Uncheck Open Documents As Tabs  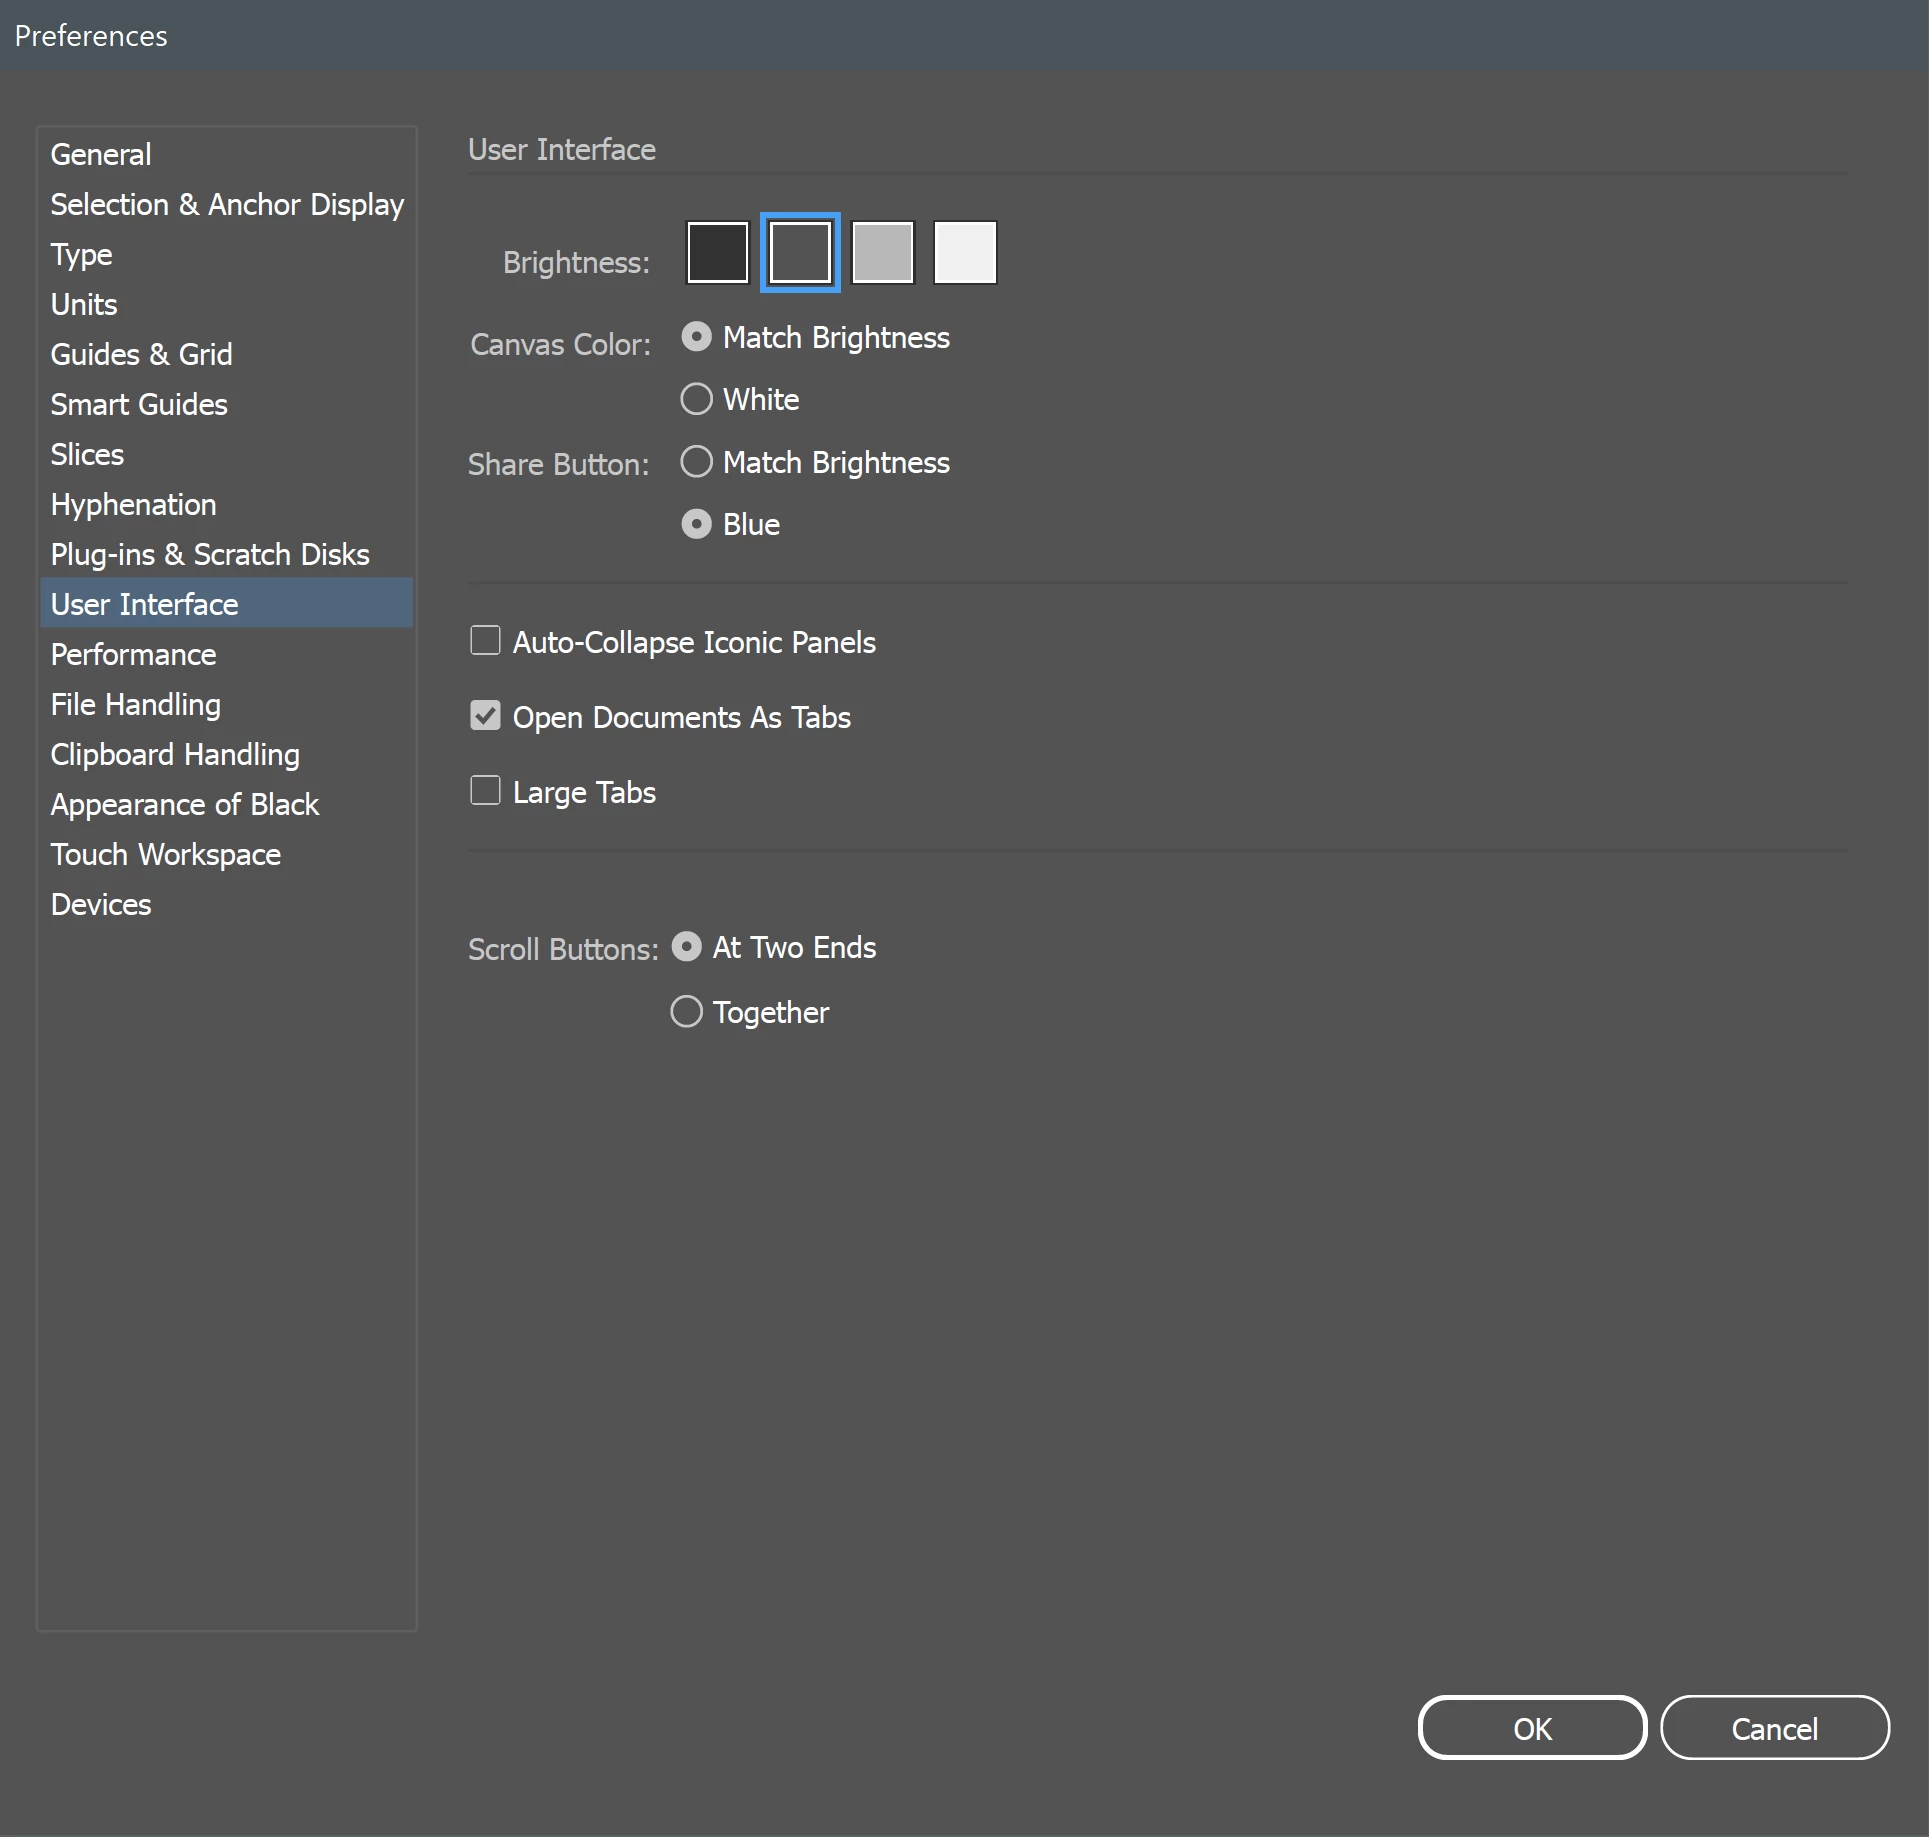(x=486, y=716)
